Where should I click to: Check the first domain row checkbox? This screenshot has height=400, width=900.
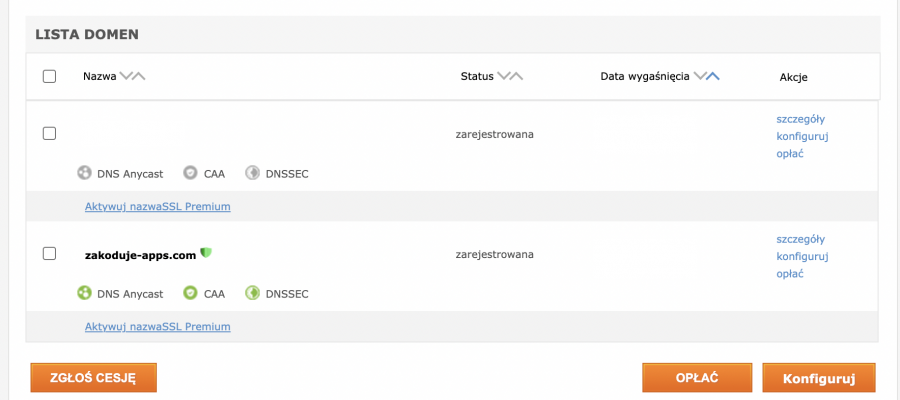pos(49,134)
